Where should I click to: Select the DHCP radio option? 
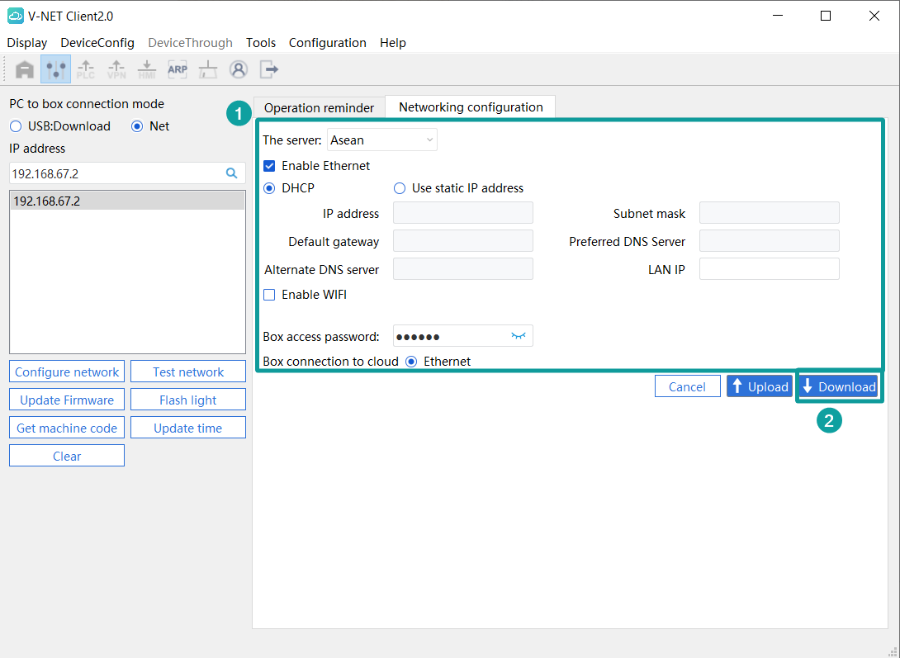[x=269, y=188]
